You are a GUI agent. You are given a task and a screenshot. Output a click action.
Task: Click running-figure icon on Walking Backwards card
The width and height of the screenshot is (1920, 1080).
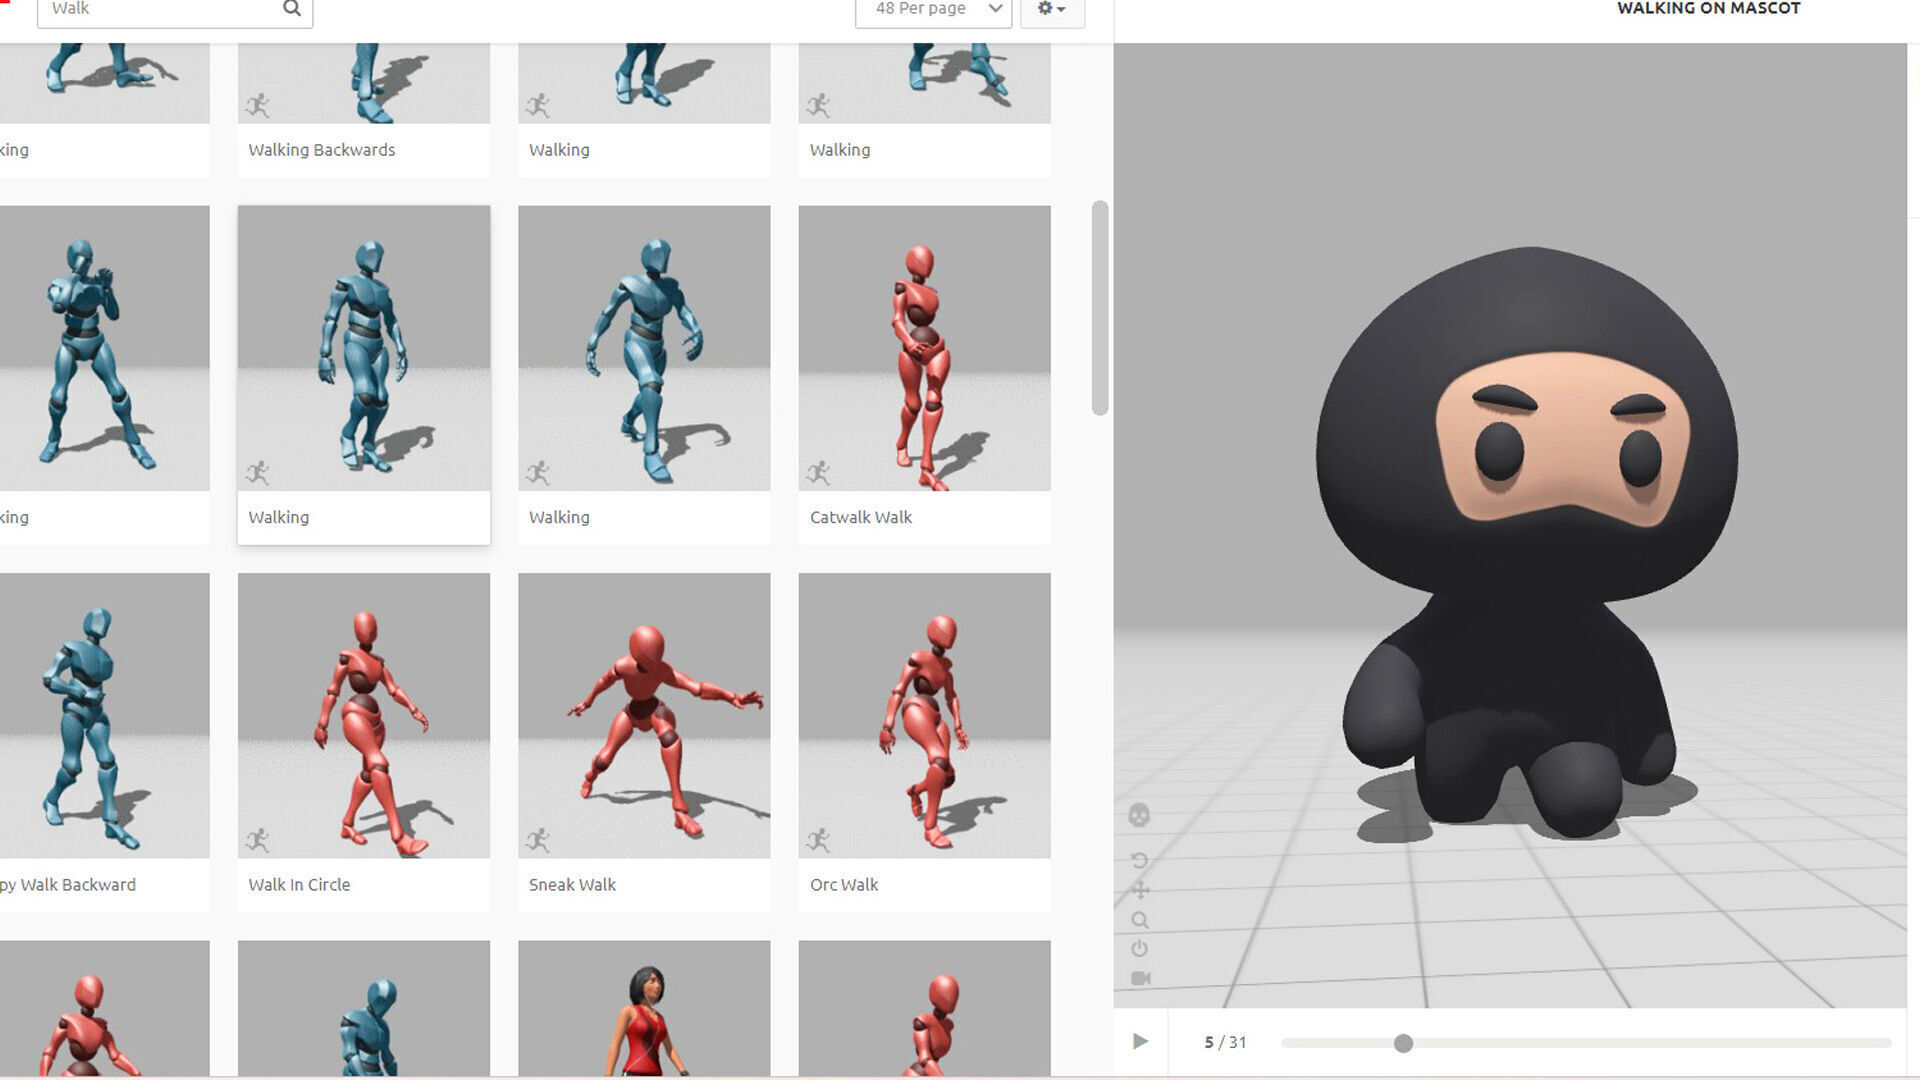(258, 104)
